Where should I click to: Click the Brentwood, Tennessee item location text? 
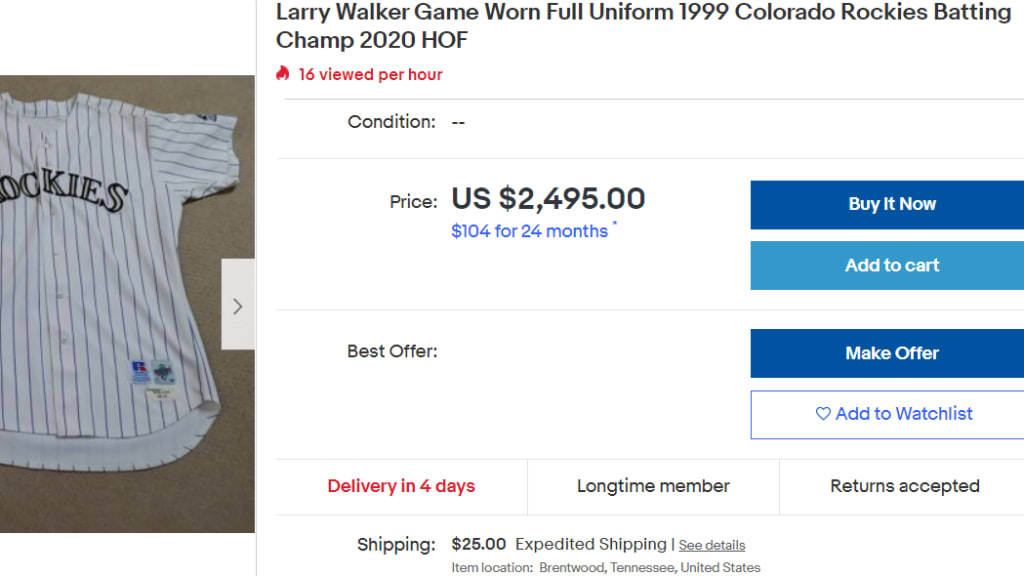[649, 567]
